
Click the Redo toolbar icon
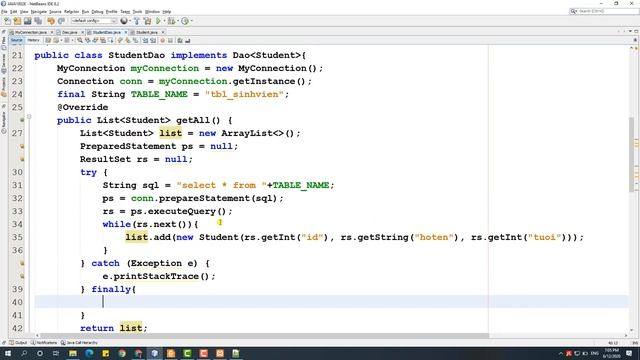coord(61,21)
